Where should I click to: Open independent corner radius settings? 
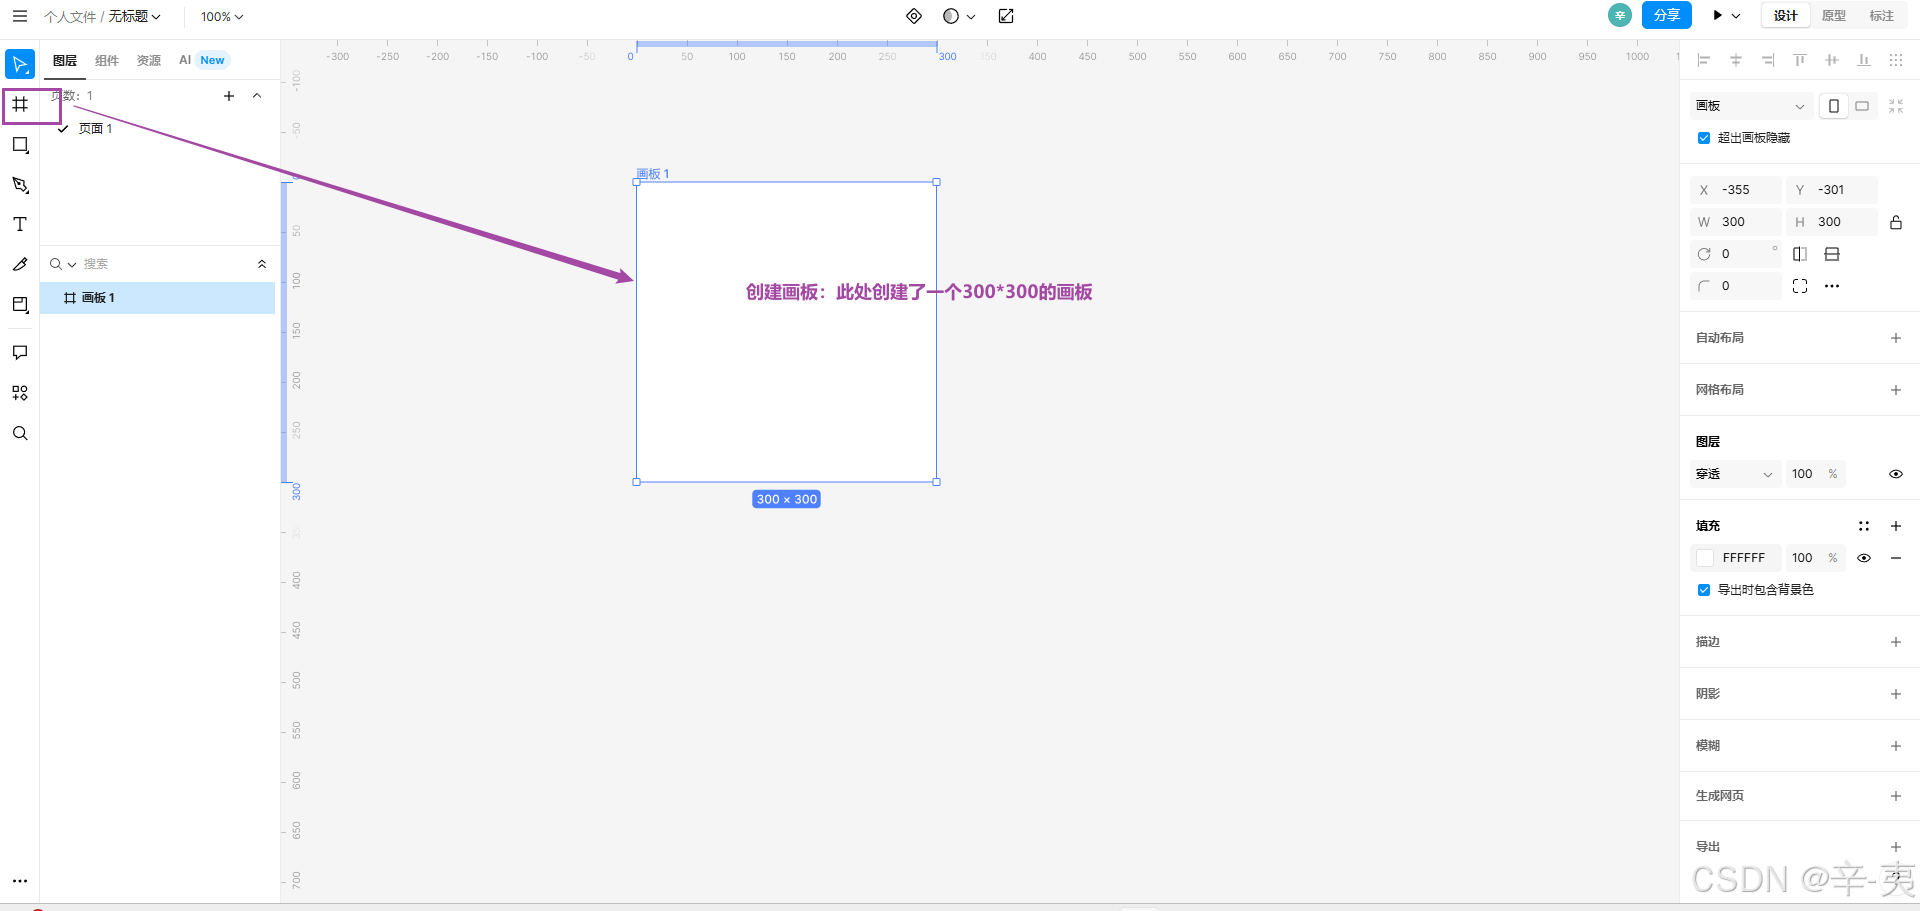click(x=1800, y=286)
